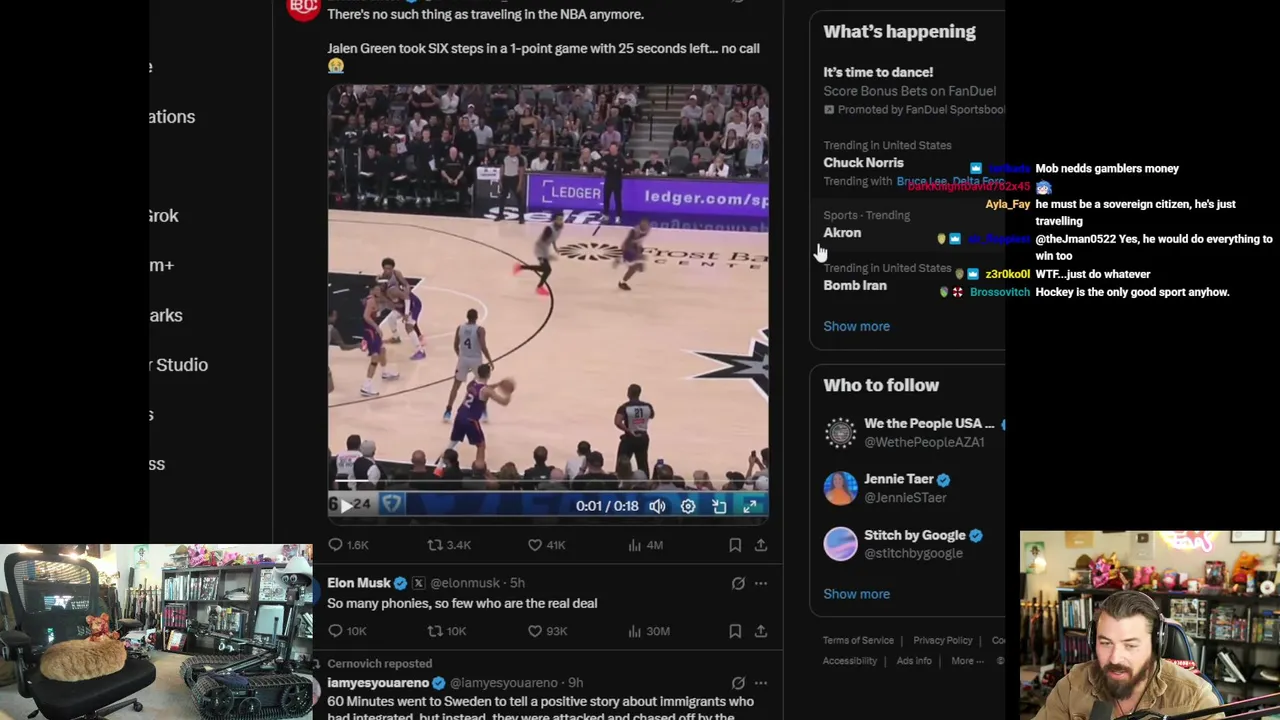The image size is (1280, 720).
Task: Expand the More footer menu
Action: pyautogui.click(x=967, y=661)
